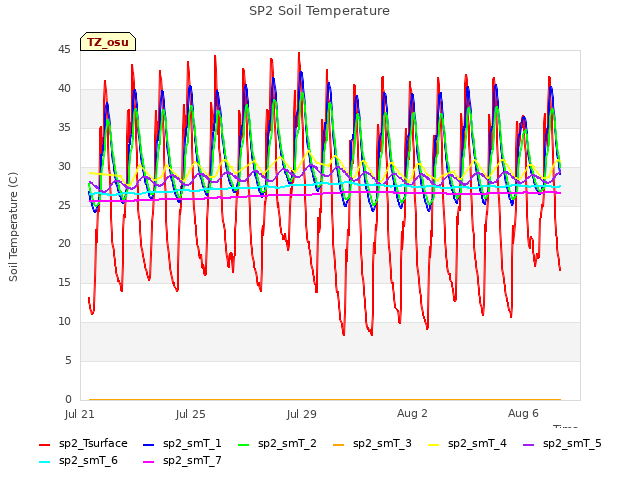The height and width of the screenshot is (480, 640).
Task: Toggle the sp2_smT_6 legend entry
Action: coord(78,461)
